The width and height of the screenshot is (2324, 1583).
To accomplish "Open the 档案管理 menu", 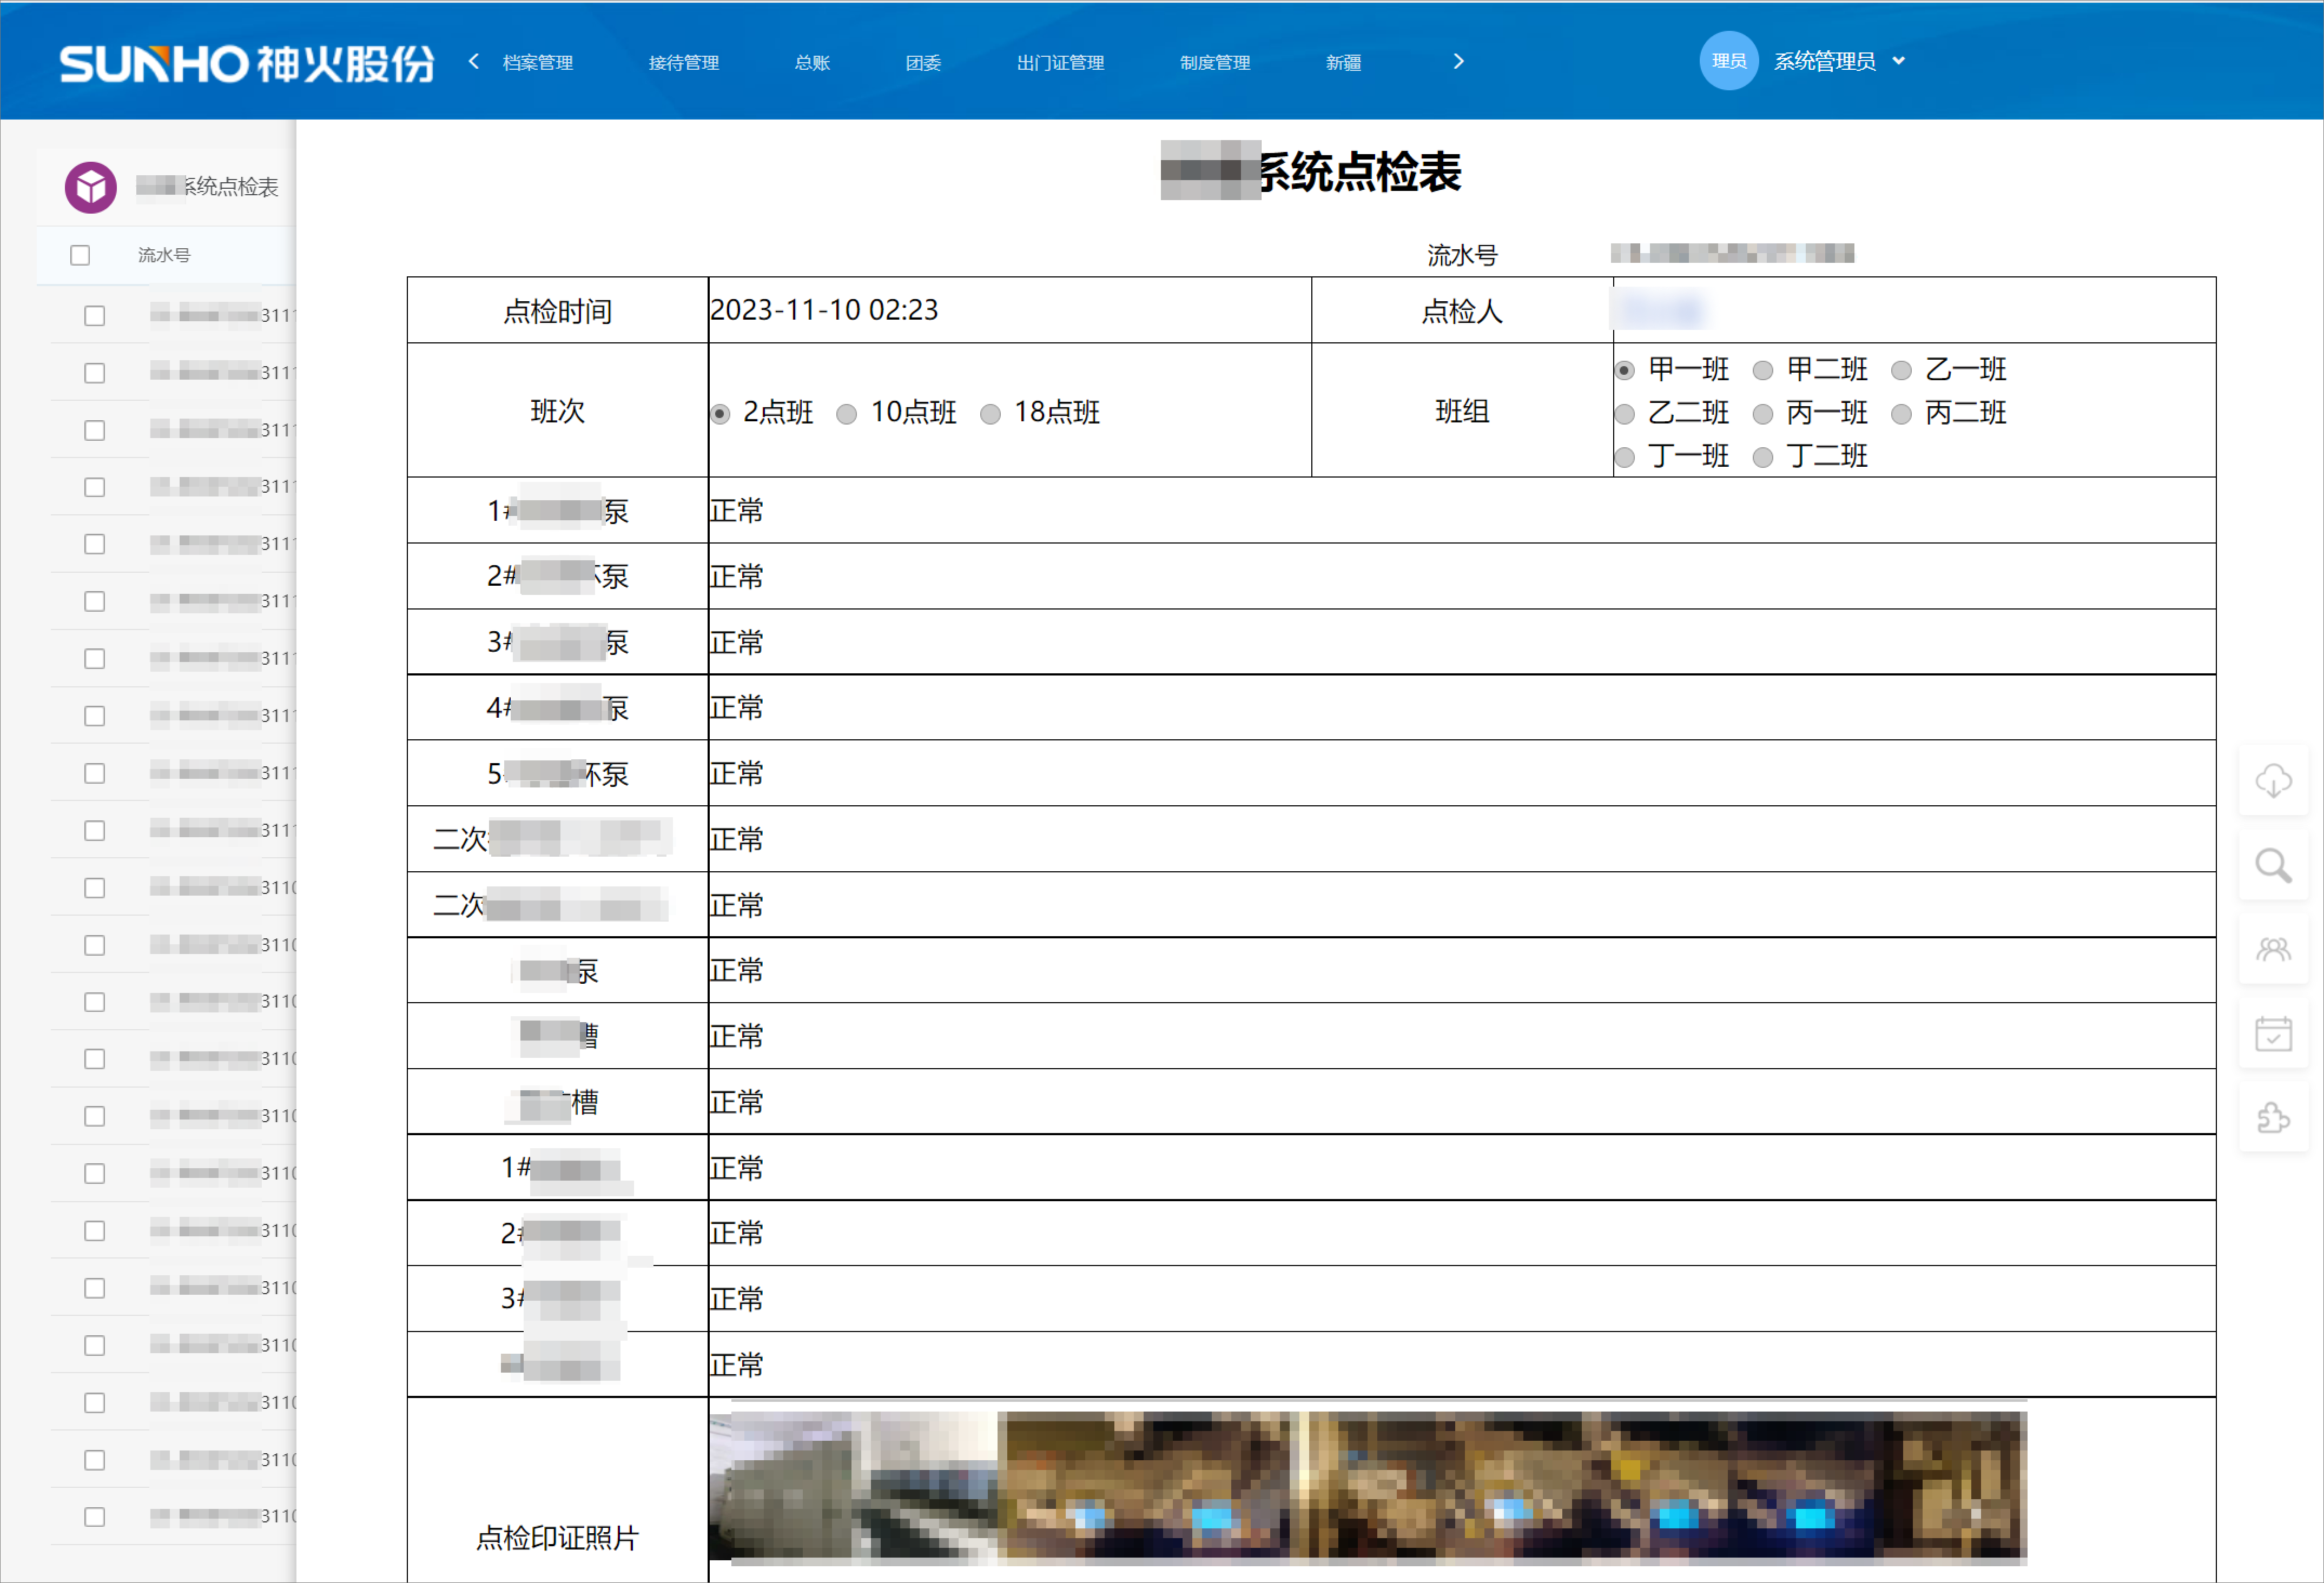I will [538, 62].
